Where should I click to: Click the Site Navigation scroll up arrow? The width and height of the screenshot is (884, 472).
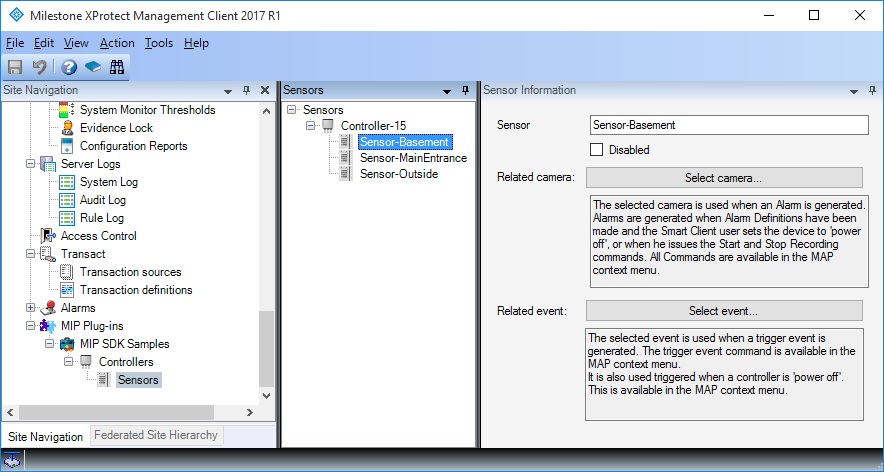pyautogui.click(x=267, y=111)
